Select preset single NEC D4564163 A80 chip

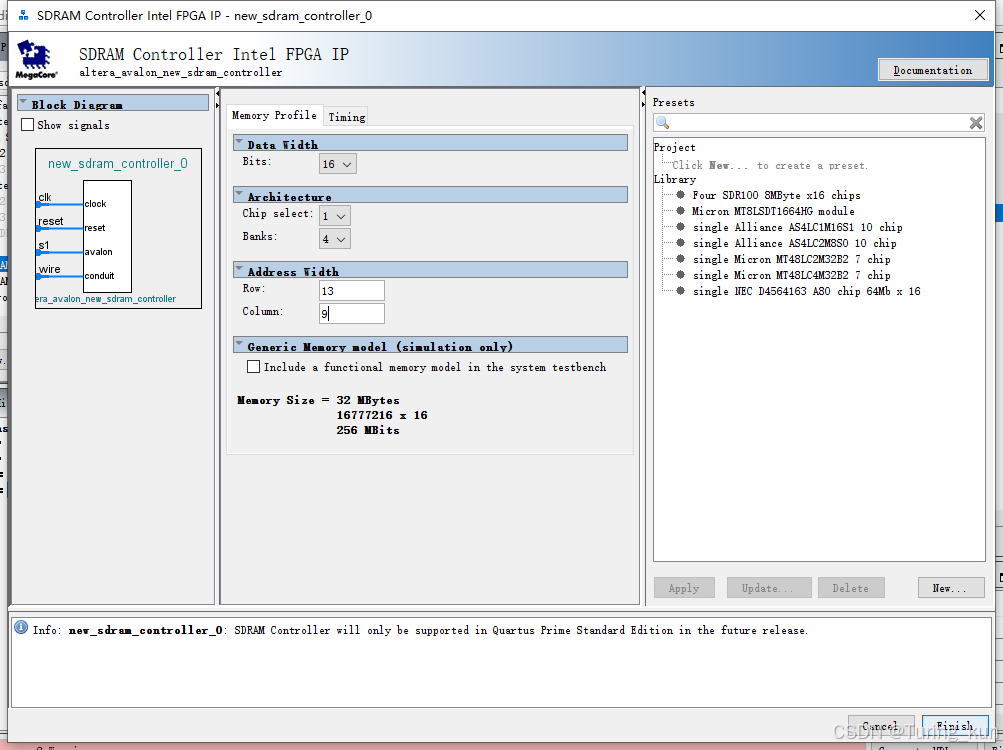click(806, 291)
